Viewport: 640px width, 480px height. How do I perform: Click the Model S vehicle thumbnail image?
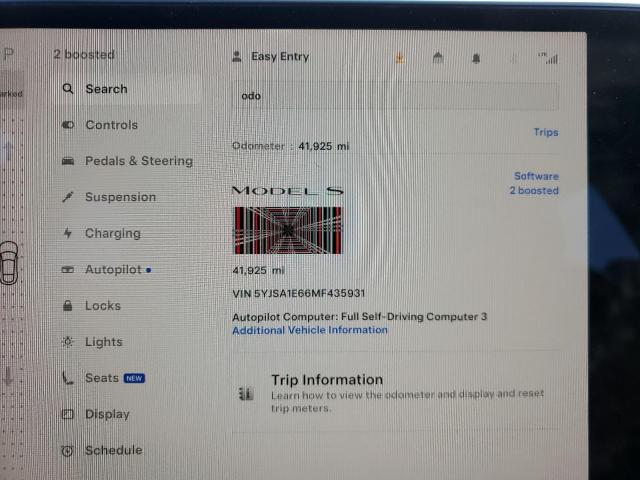click(x=287, y=230)
